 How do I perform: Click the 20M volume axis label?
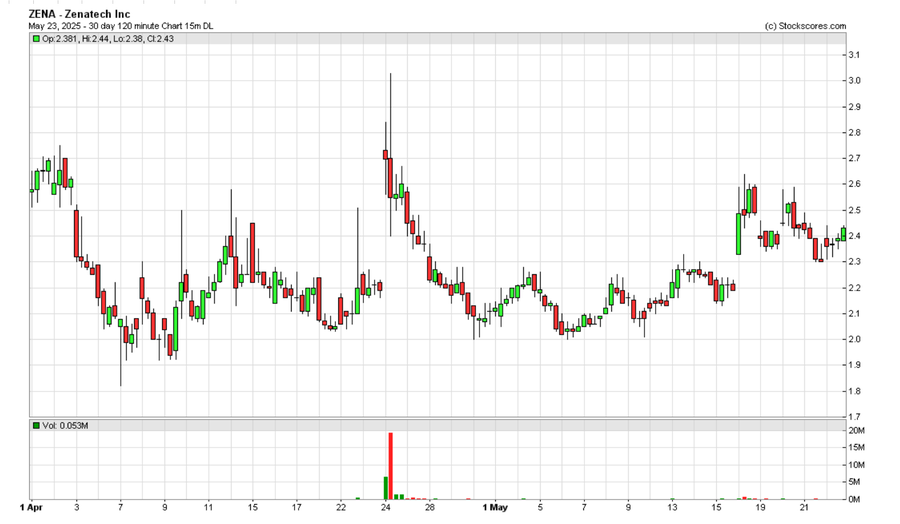coord(856,431)
